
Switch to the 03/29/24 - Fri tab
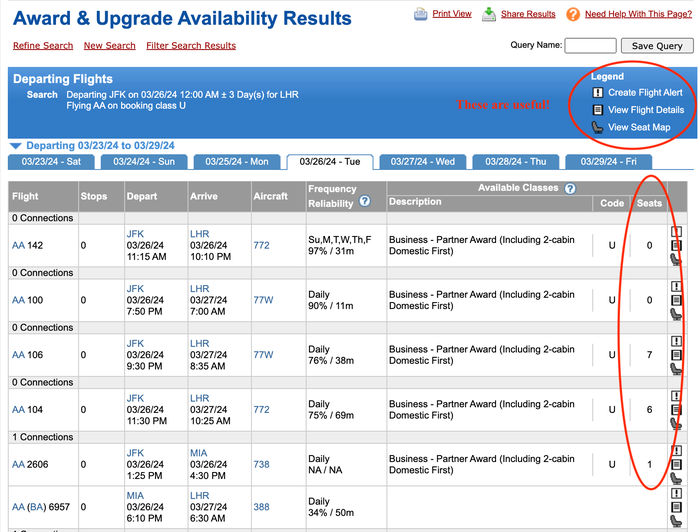pyautogui.click(x=608, y=162)
